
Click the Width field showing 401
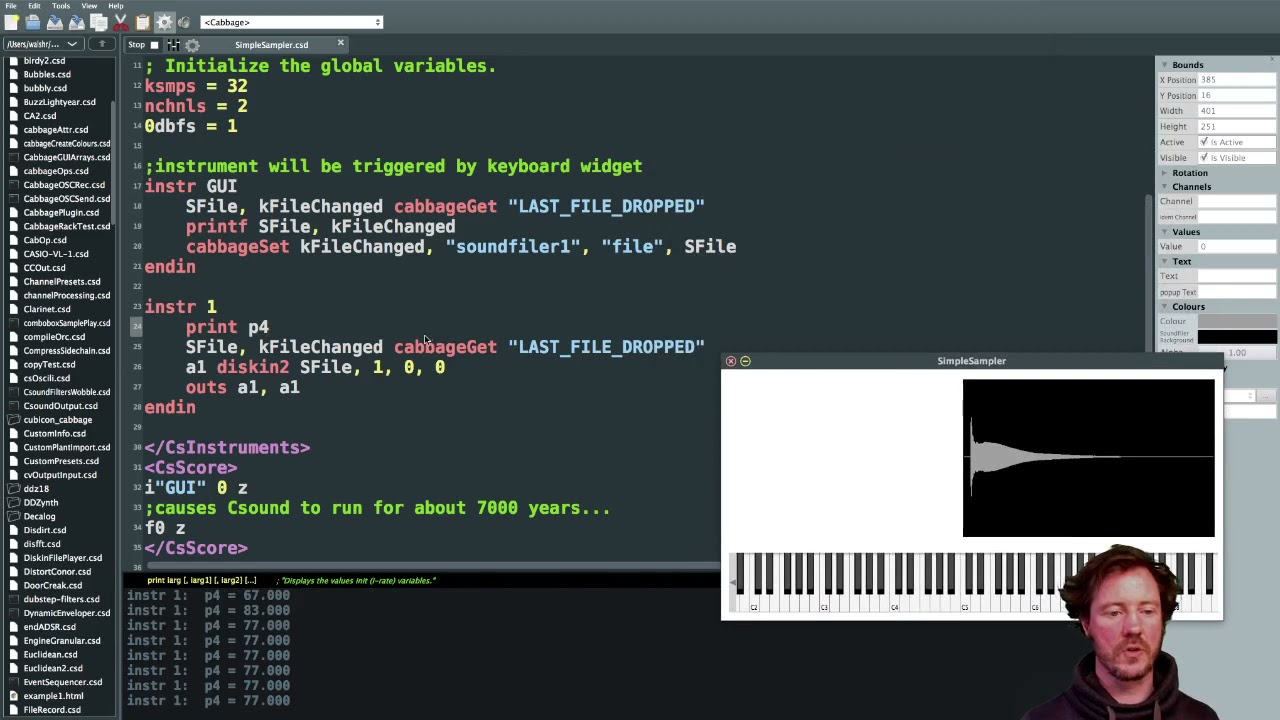tap(1237, 111)
